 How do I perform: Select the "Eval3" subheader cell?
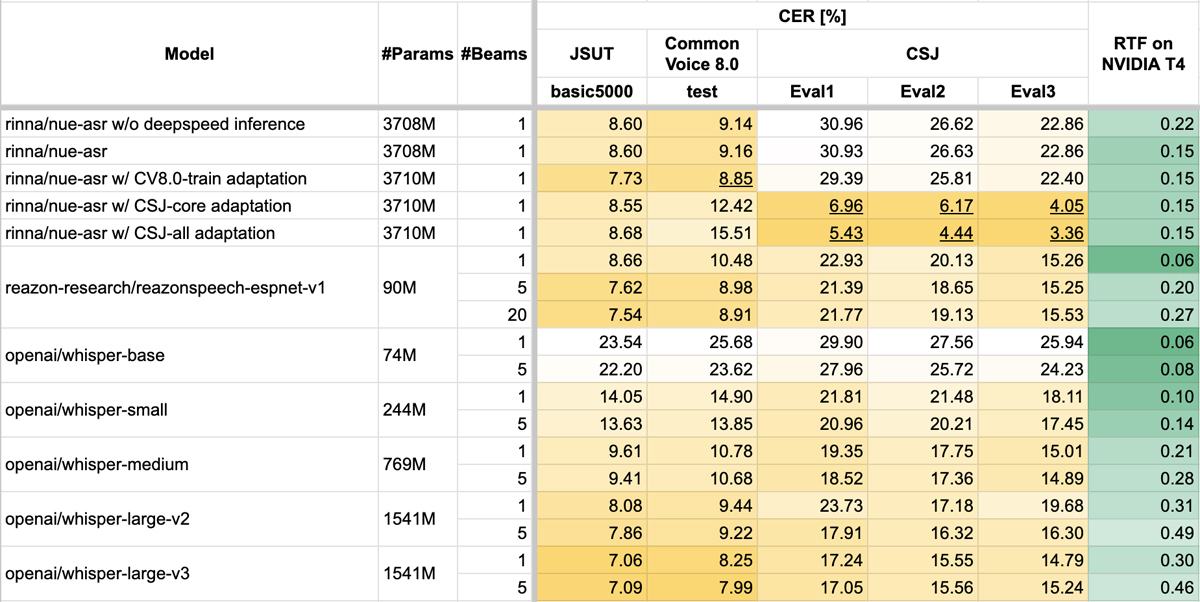coord(1032,92)
